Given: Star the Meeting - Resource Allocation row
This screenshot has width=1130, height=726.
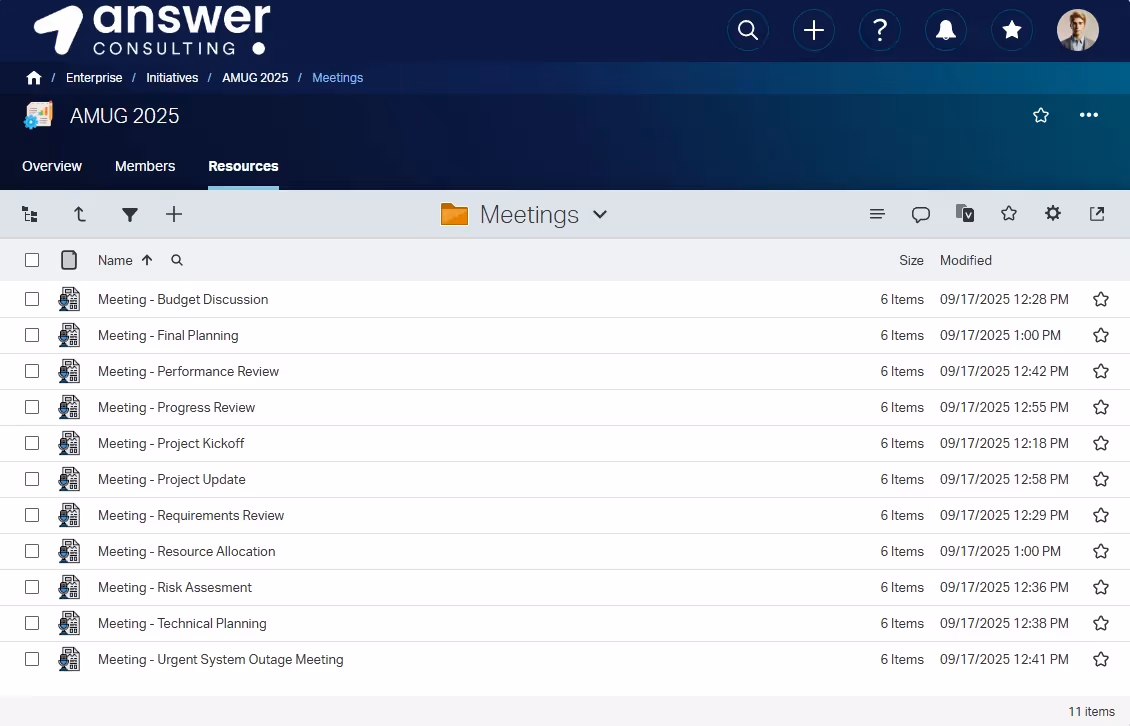Looking at the screenshot, I should coord(1100,552).
